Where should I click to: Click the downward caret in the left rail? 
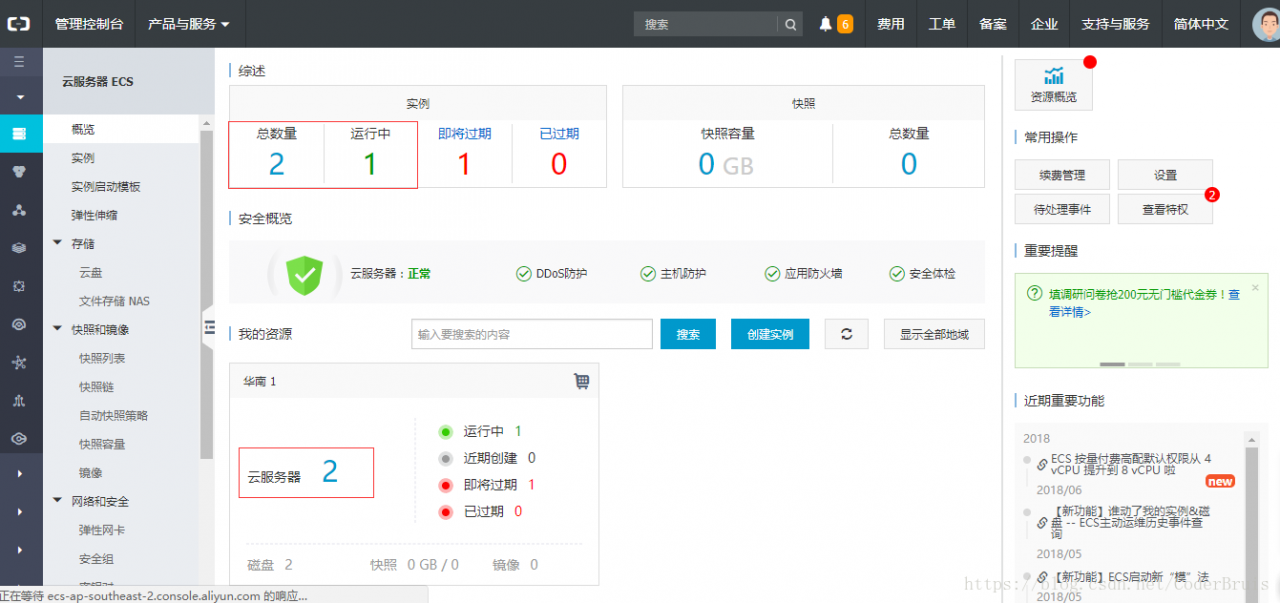click(x=20, y=97)
